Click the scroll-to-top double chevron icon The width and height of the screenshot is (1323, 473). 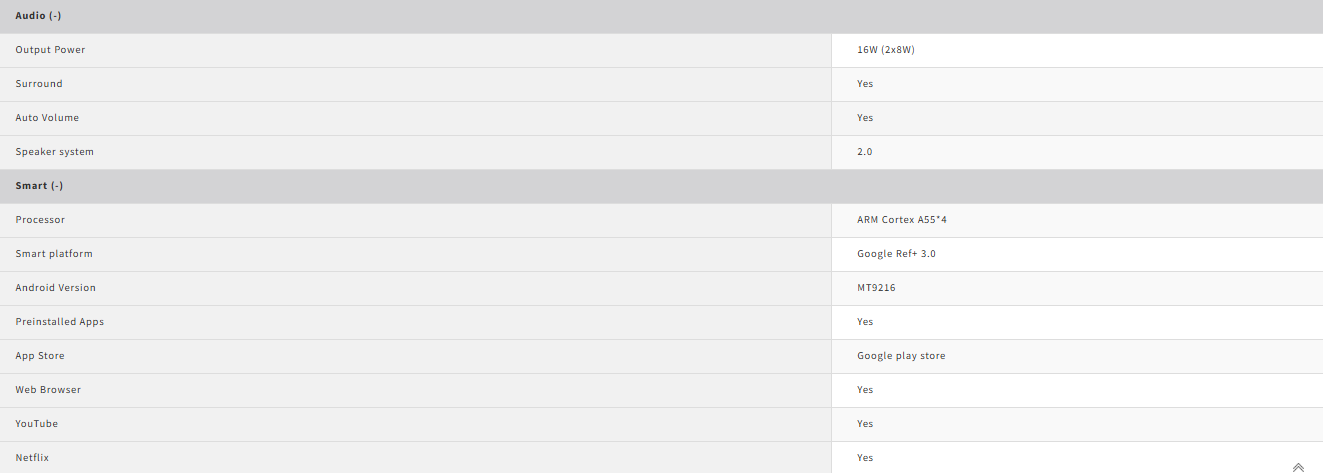(1298, 466)
